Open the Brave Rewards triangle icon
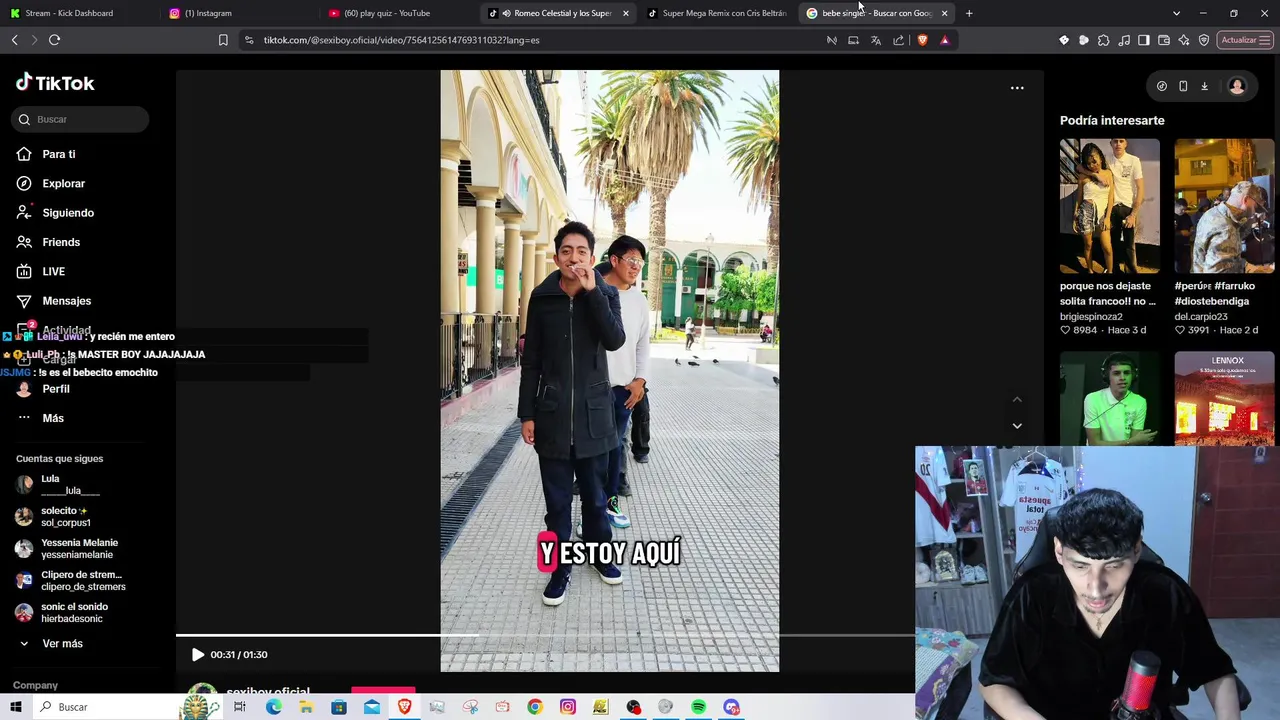This screenshot has height=720, width=1280. pyautogui.click(x=944, y=40)
